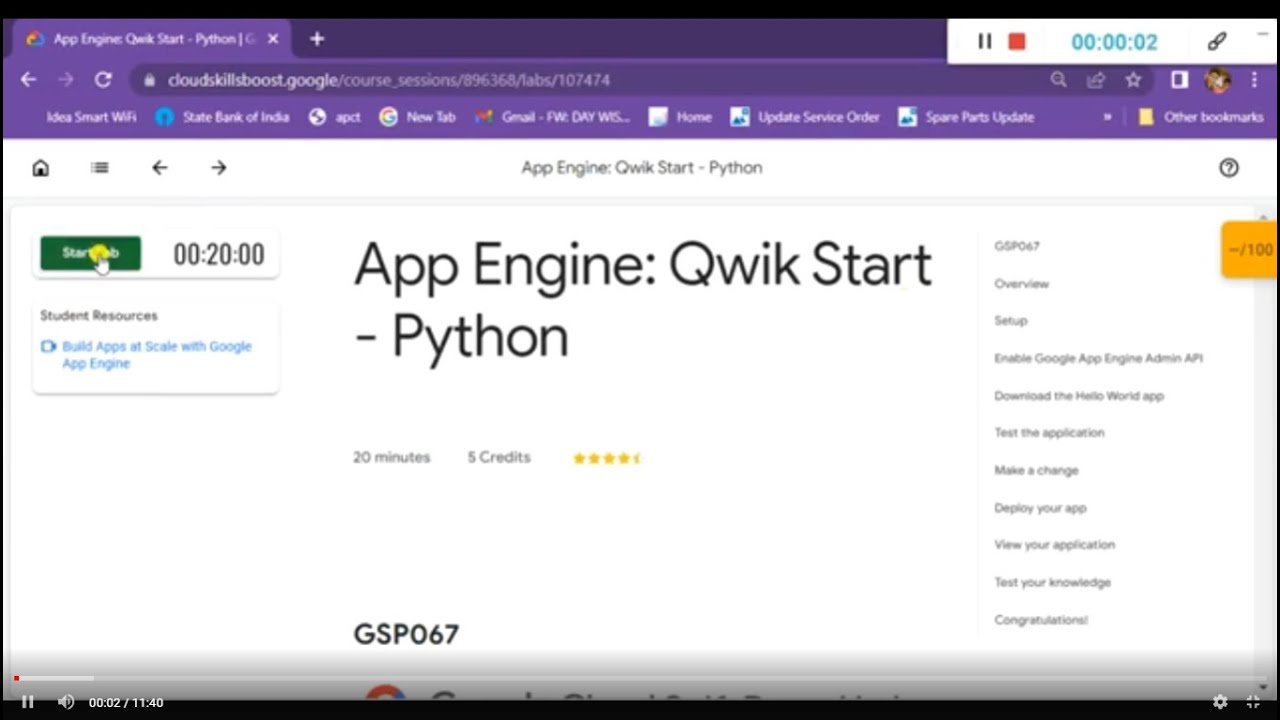Open Spare Parts Update bookmark
The height and width of the screenshot is (720, 1280).
[x=966, y=117]
